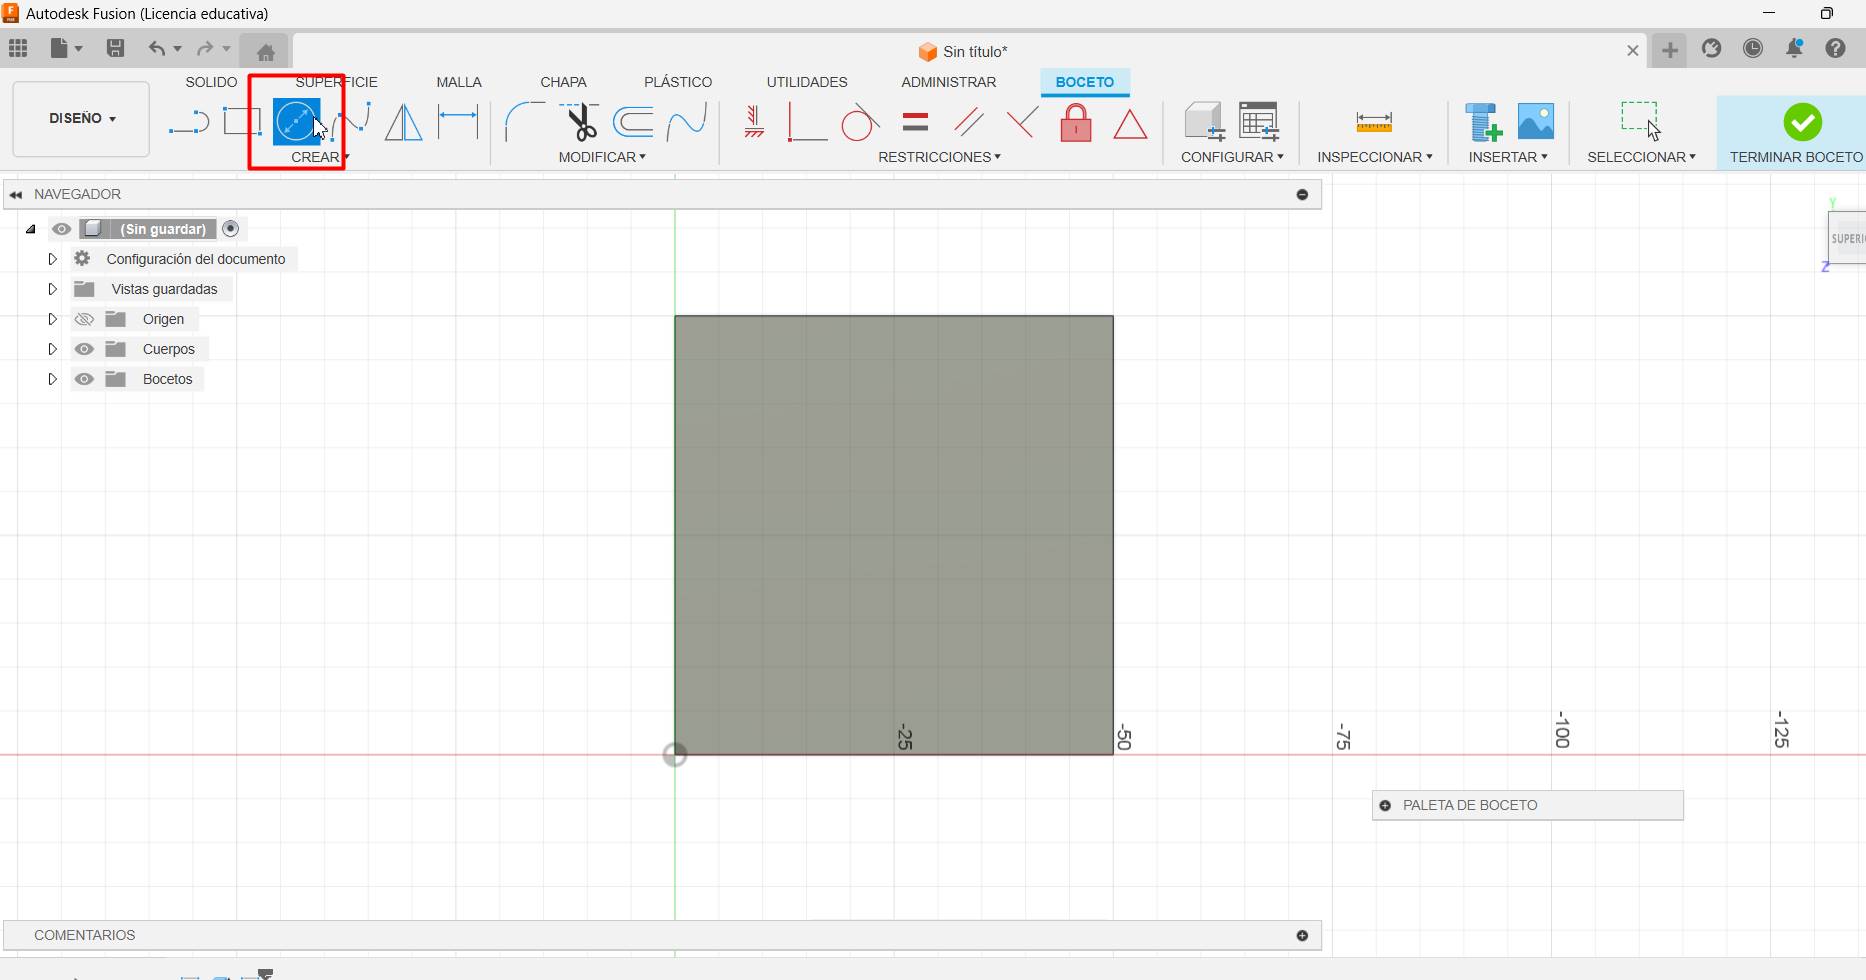Screen dimensions: 1866x980
Task: Expand the Cuerpos tree node
Action: tap(52, 349)
